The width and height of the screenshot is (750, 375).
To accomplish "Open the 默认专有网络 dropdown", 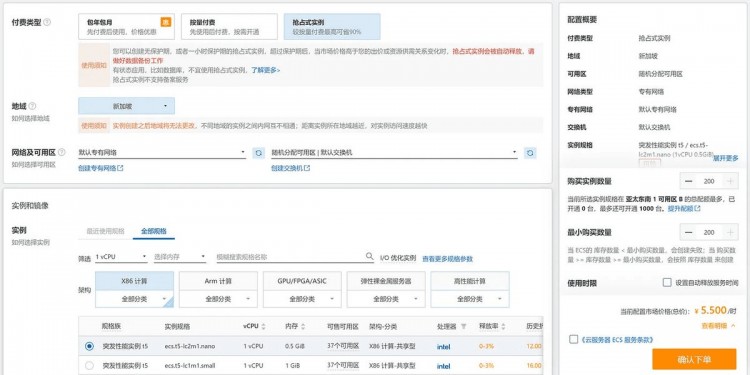I will click(x=162, y=153).
